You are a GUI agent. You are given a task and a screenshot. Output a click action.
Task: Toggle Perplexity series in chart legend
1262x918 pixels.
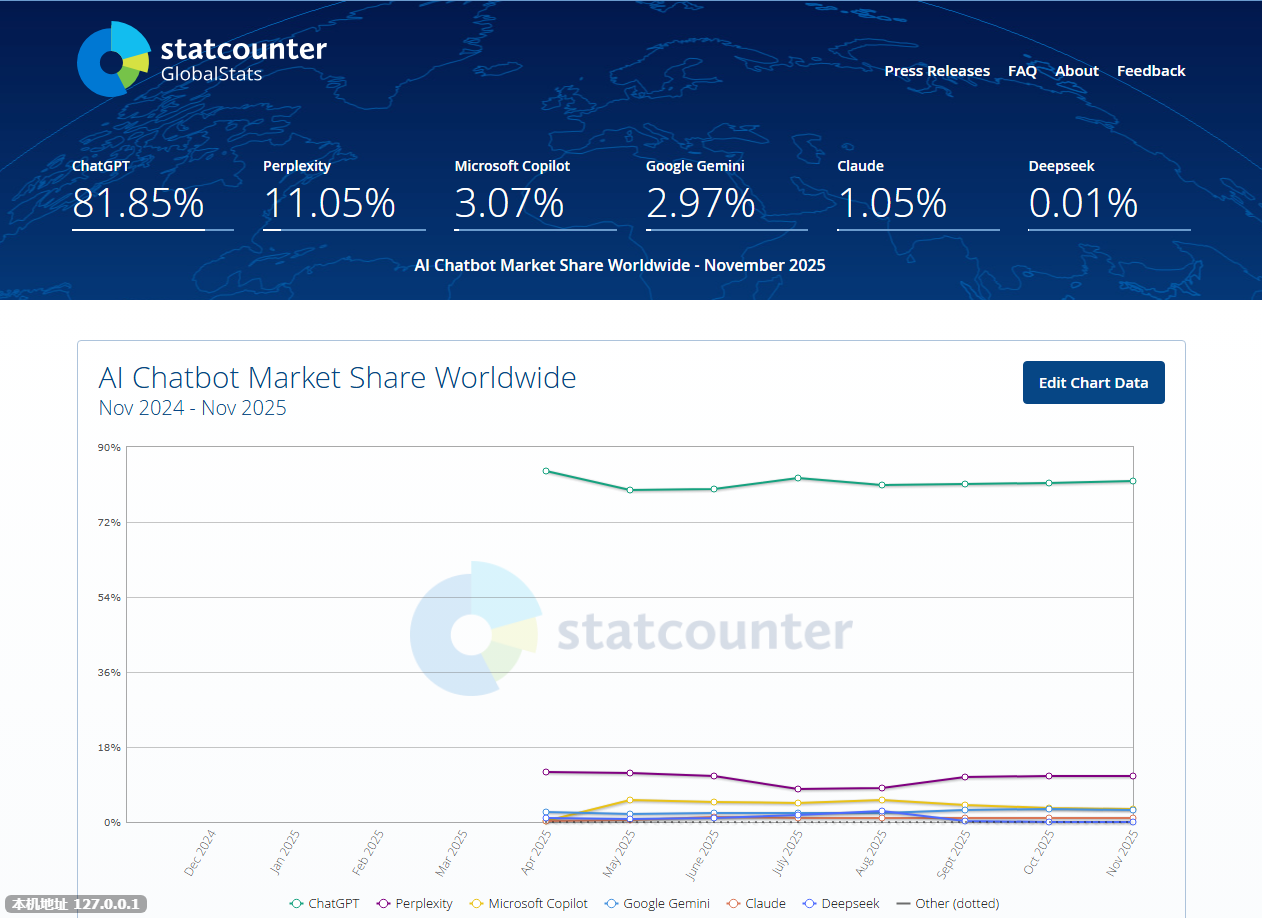click(x=414, y=903)
